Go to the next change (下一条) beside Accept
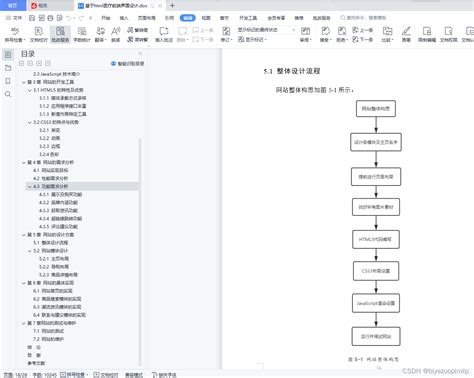The height and width of the screenshot is (378, 474). [363, 39]
